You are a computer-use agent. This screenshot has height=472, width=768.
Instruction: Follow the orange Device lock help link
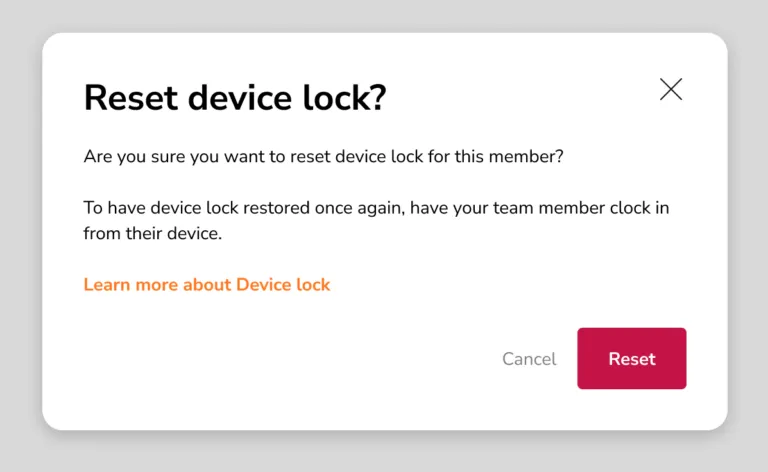pyautogui.click(x=207, y=285)
